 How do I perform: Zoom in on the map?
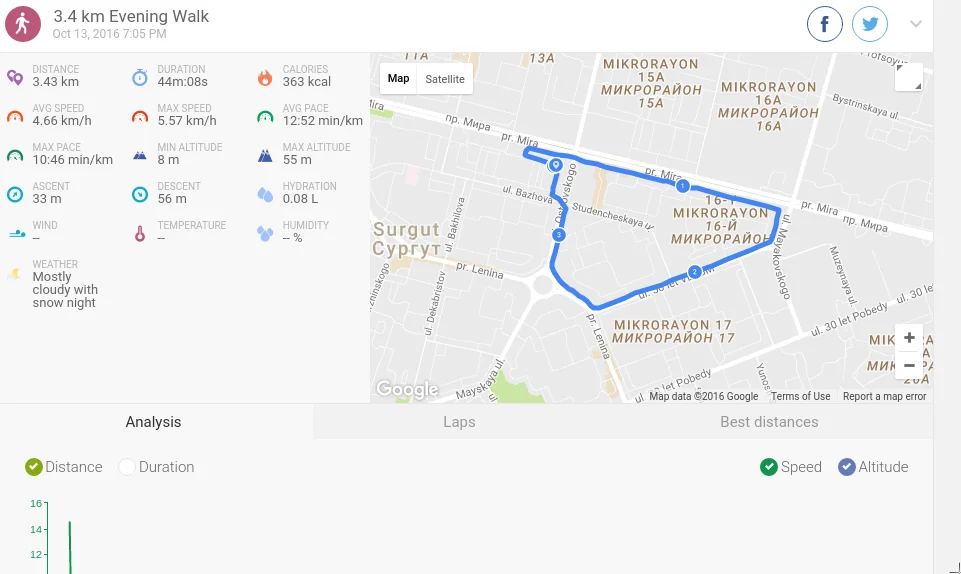point(909,338)
